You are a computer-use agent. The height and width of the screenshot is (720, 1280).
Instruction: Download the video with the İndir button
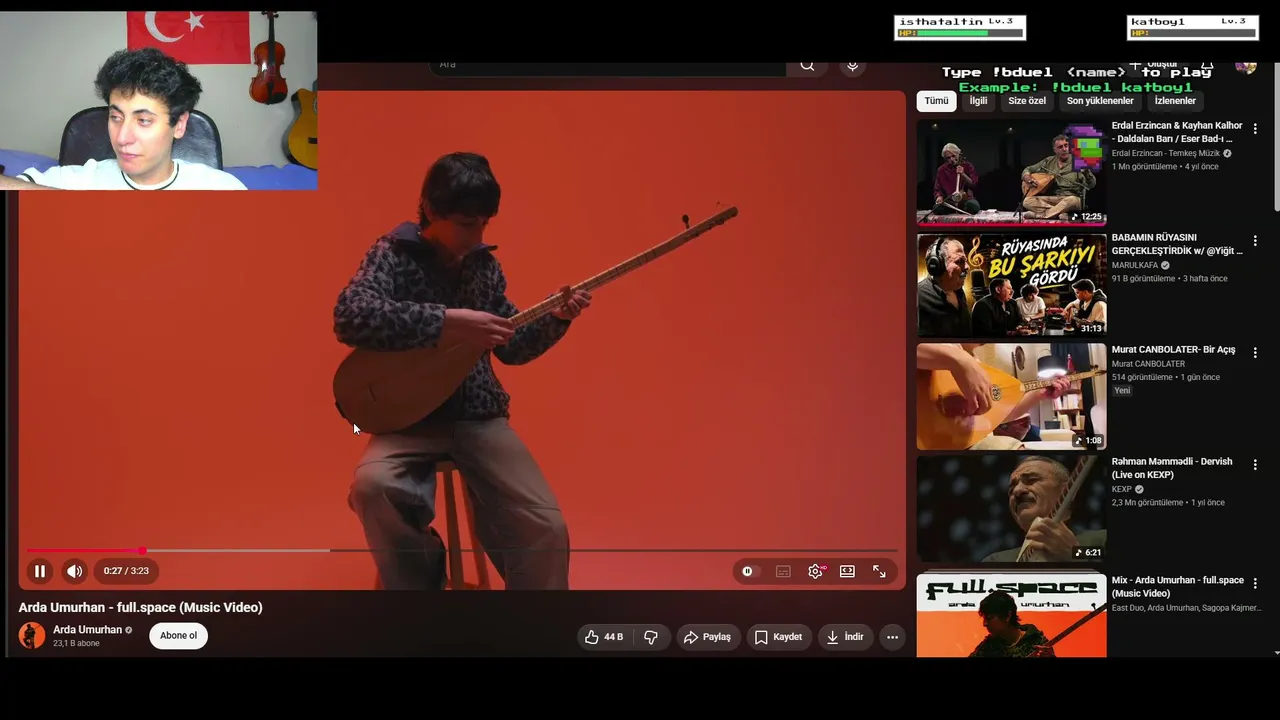[845, 637]
